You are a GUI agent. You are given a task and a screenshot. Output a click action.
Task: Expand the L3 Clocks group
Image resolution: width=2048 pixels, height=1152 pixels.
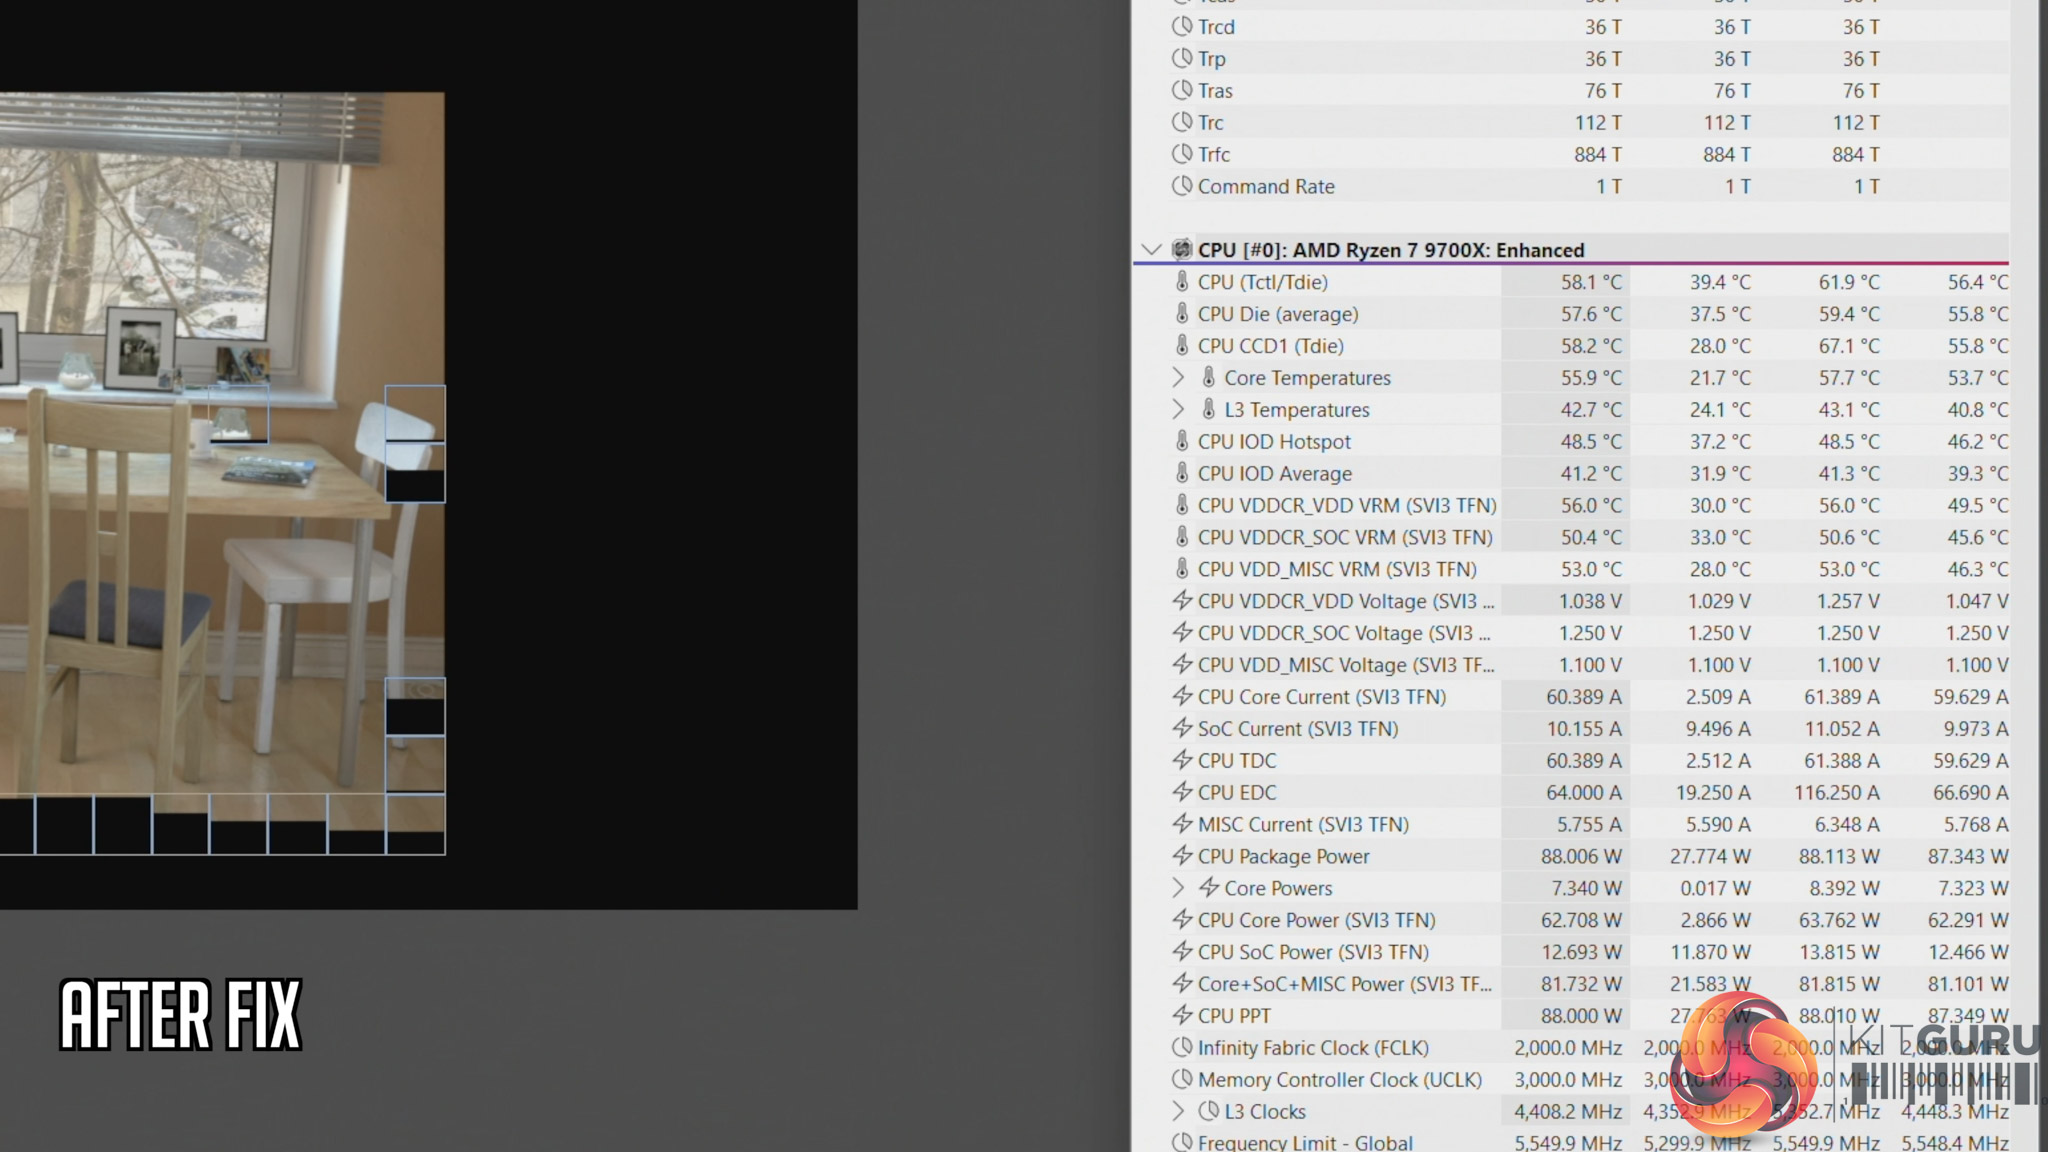point(1178,1111)
